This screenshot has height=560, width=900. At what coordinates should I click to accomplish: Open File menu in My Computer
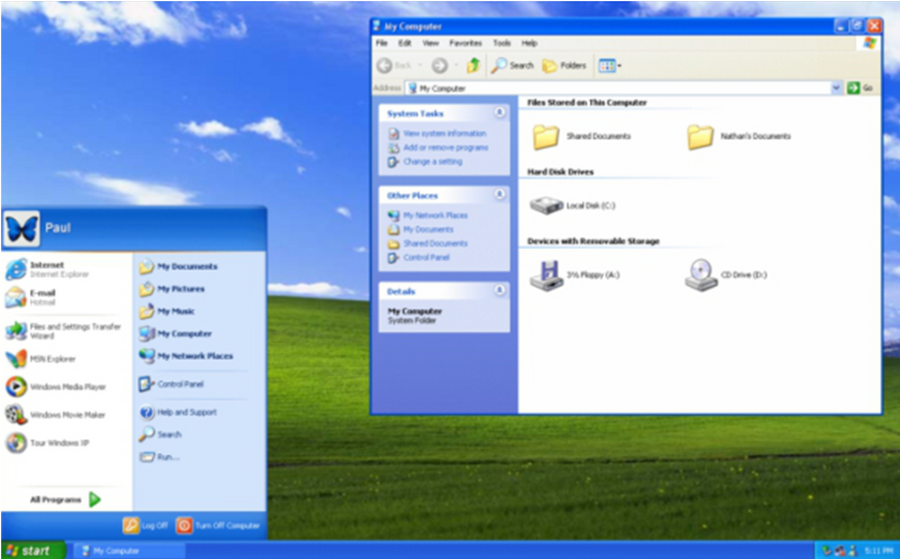pyautogui.click(x=382, y=43)
